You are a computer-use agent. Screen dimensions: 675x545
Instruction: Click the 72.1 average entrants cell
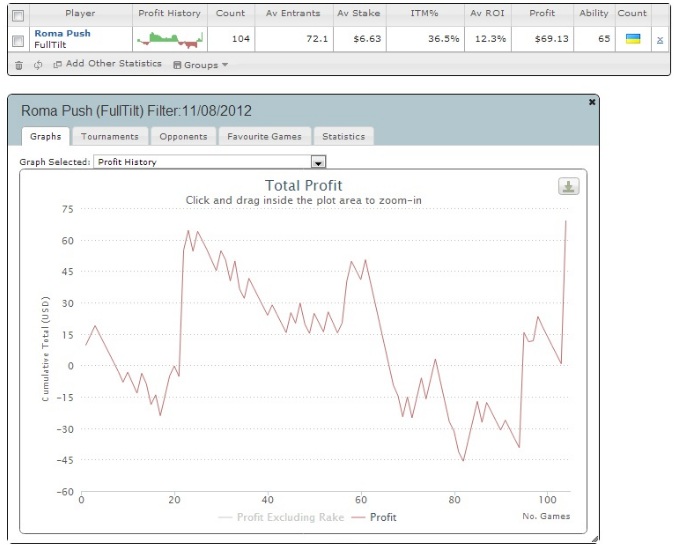294,39
